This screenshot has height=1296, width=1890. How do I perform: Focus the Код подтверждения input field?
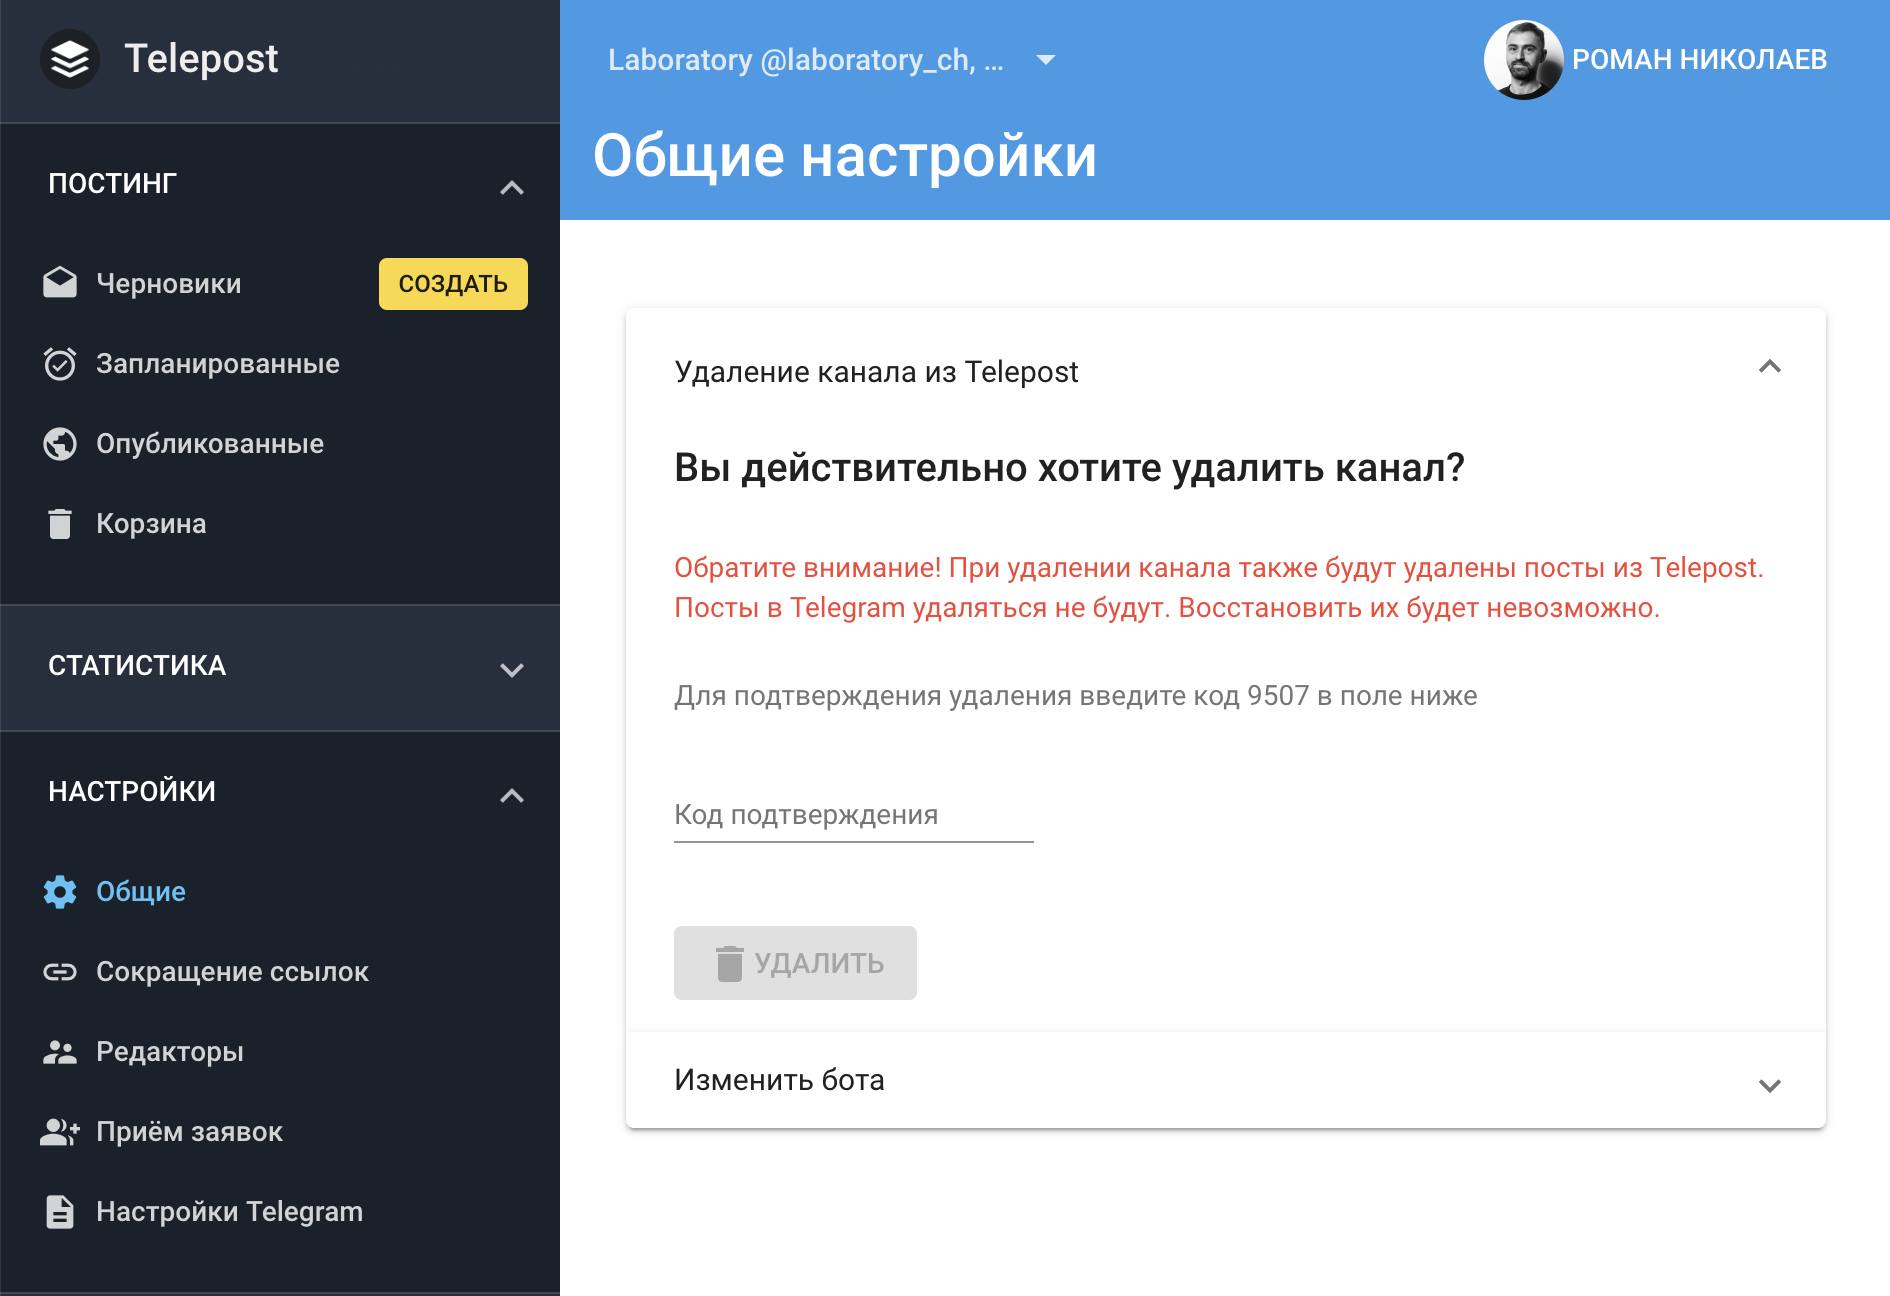pyautogui.click(x=854, y=815)
